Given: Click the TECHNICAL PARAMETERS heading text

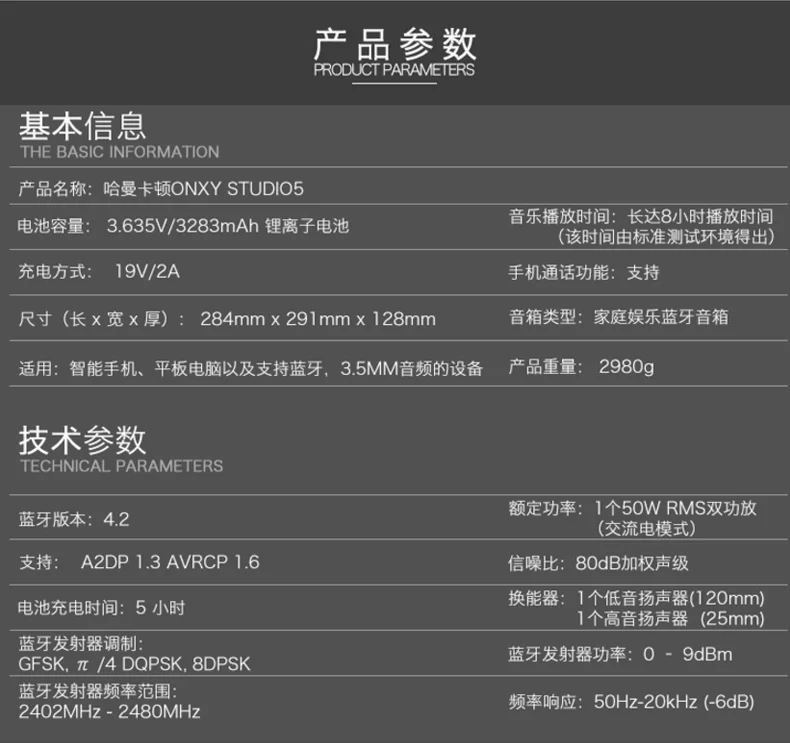Looking at the screenshot, I should (x=121, y=466).
